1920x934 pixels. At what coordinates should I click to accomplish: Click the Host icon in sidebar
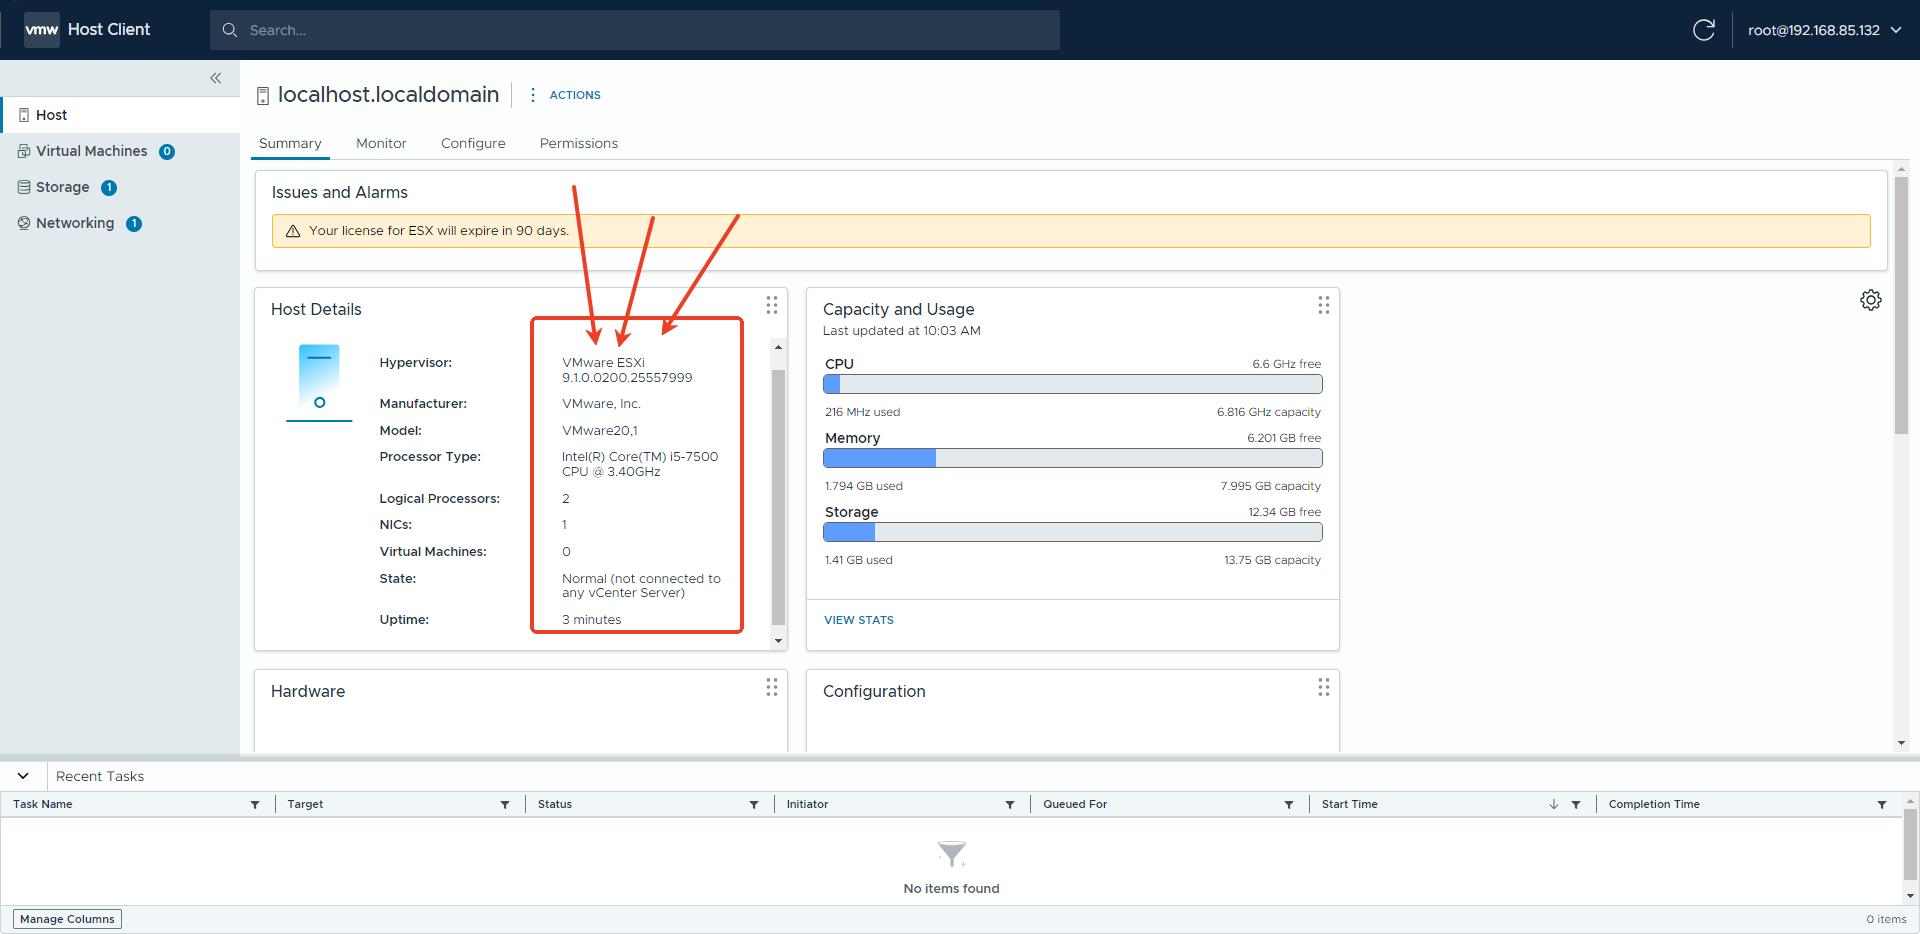click(24, 115)
